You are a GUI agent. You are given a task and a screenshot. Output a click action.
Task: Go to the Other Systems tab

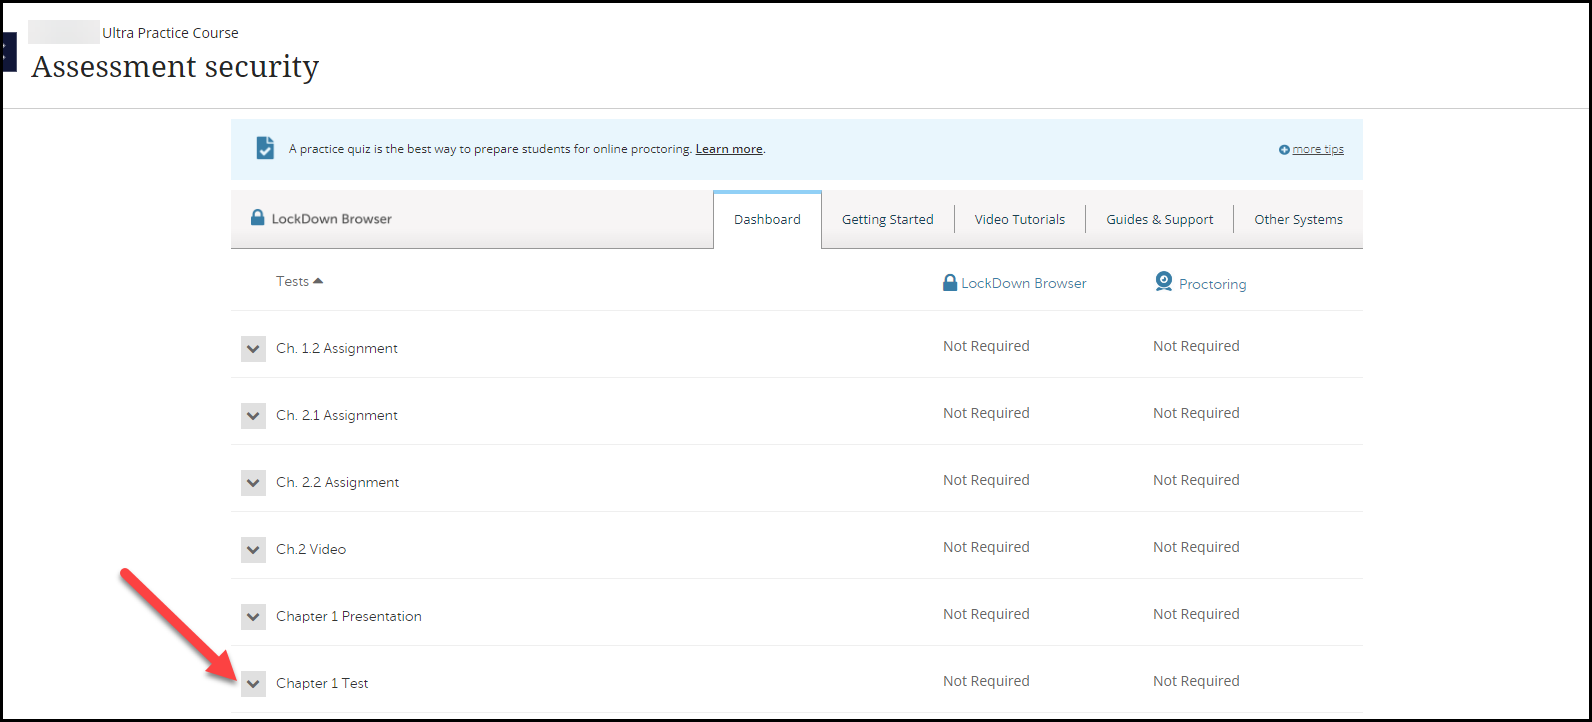click(x=1298, y=220)
